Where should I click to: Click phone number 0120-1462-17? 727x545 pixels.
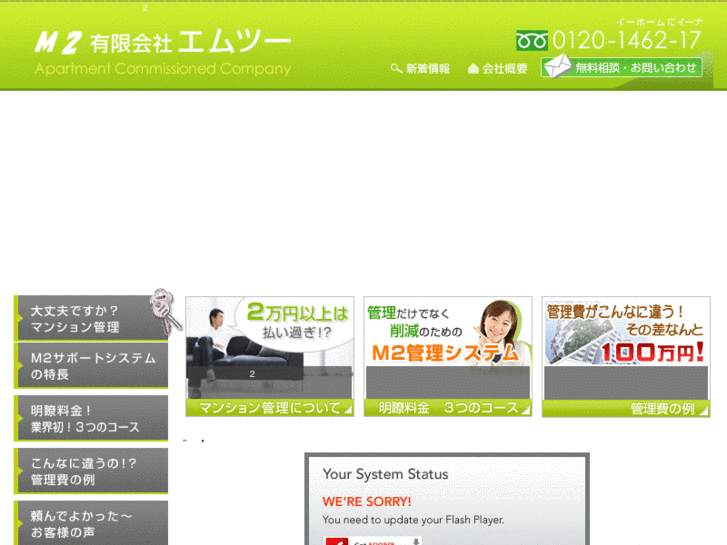click(x=626, y=40)
